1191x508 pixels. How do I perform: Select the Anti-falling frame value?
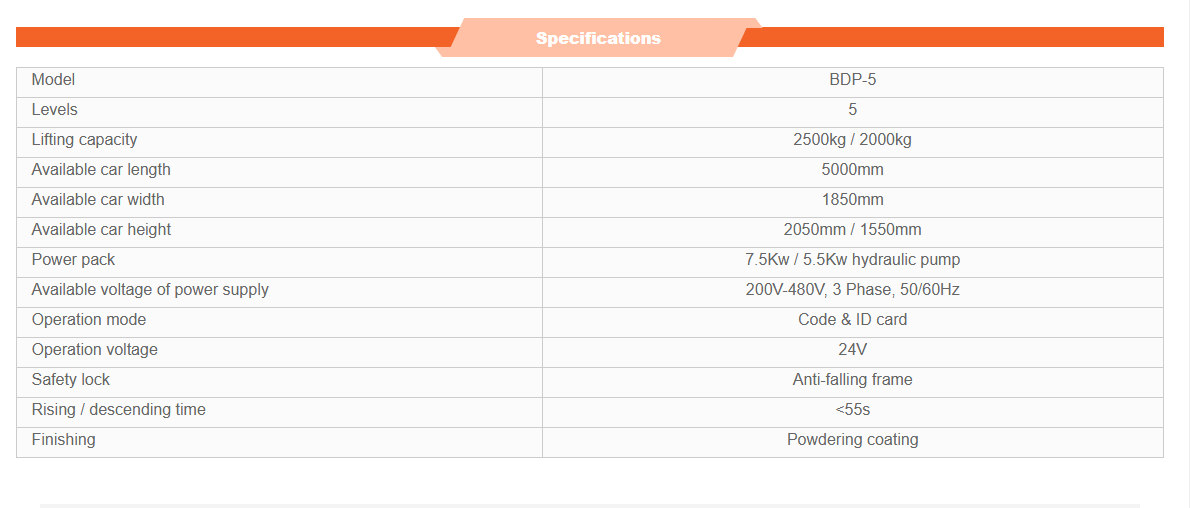point(852,380)
